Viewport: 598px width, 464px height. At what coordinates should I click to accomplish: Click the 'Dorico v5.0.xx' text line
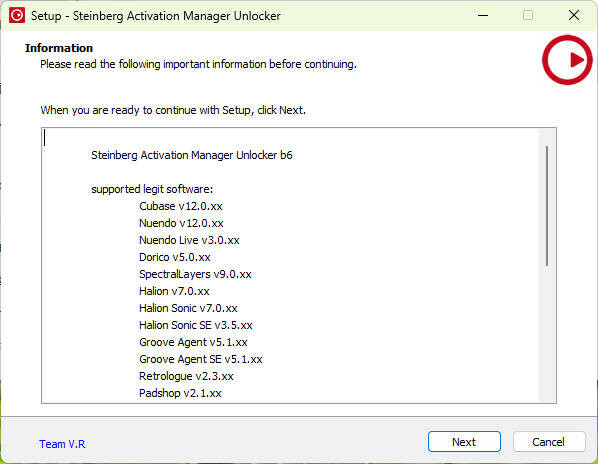(x=175, y=257)
